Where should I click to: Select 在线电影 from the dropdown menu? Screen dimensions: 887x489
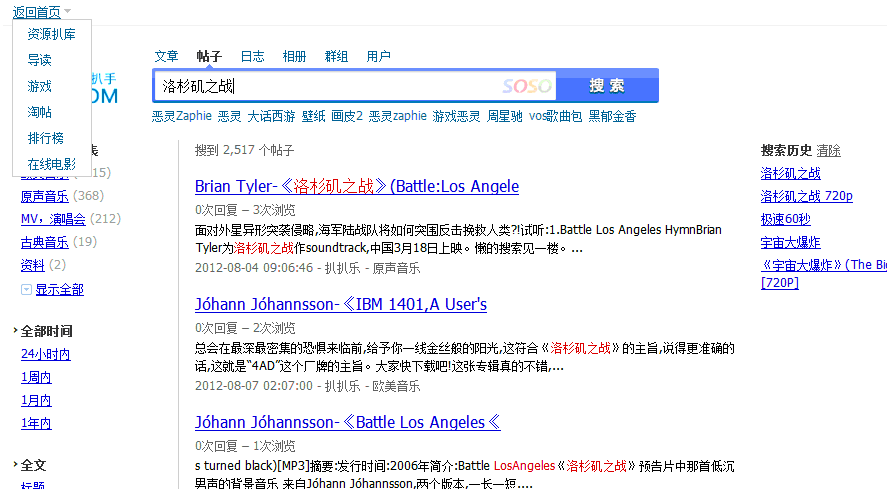tap(51, 164)
